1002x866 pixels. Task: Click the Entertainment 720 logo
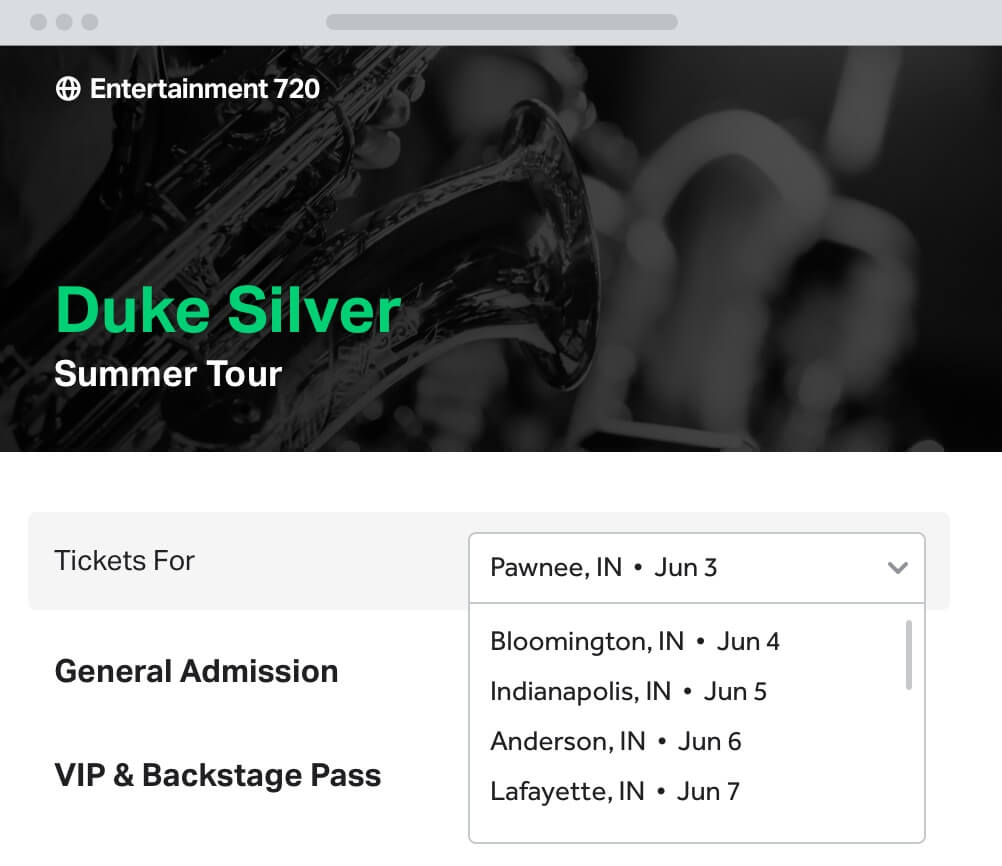tap(204, 88)
